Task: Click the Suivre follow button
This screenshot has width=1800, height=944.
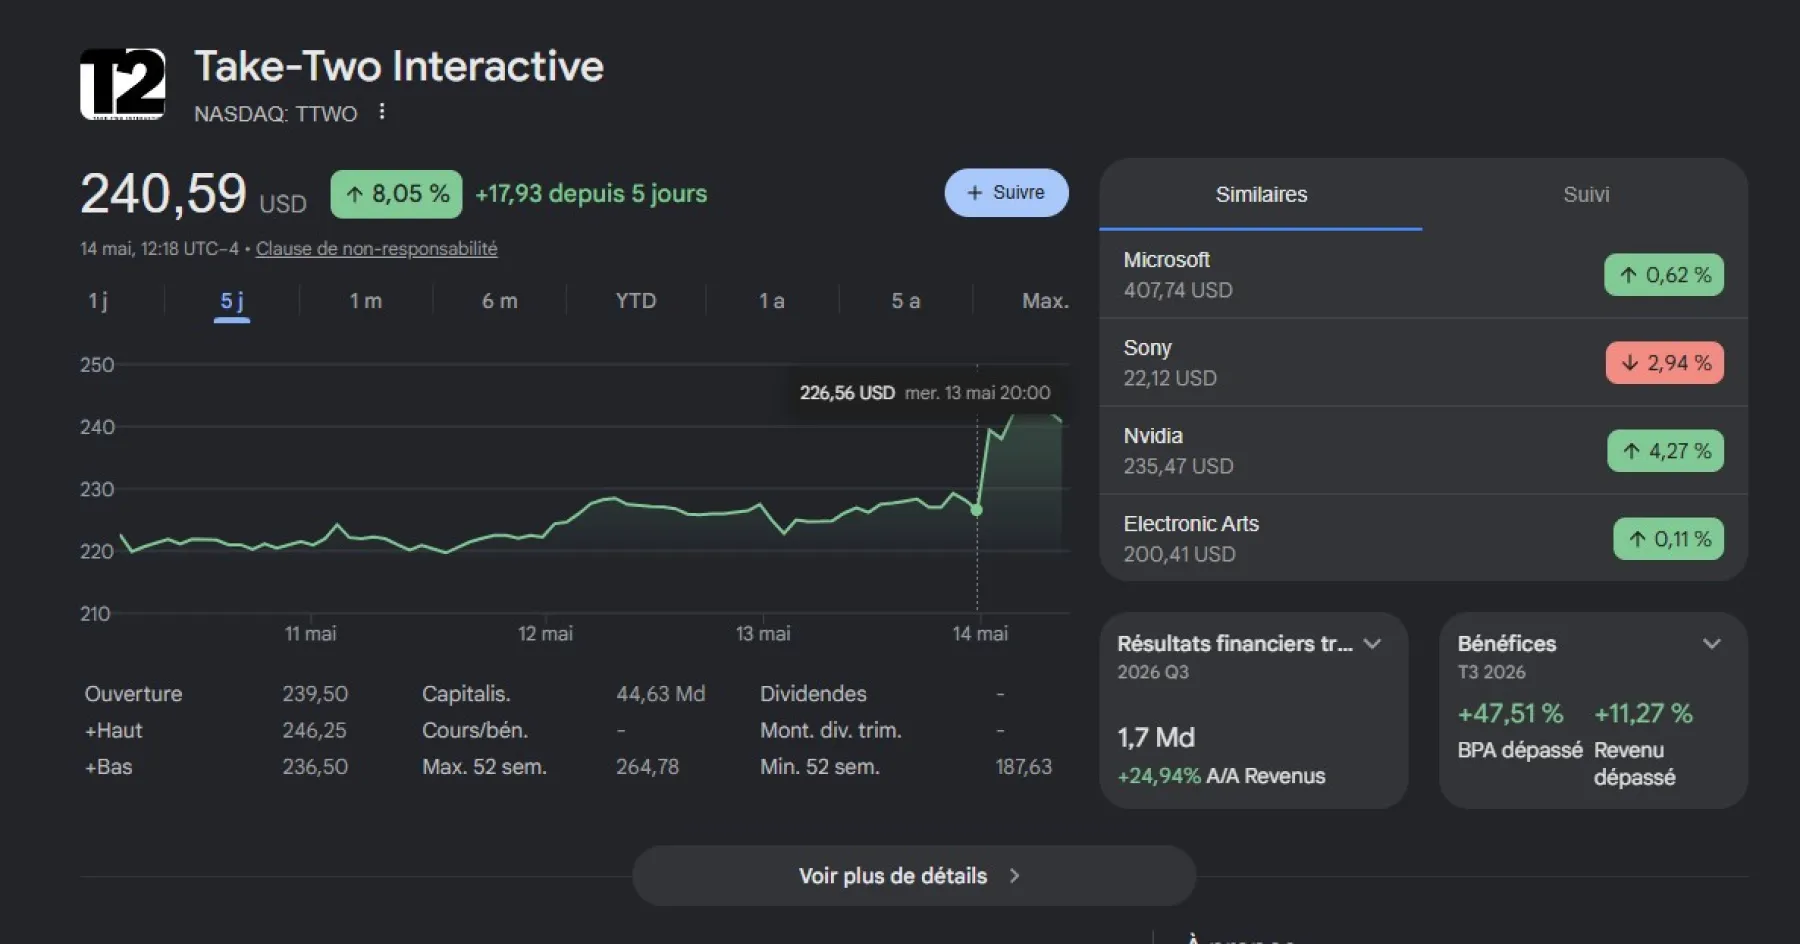Action: point(1006,193)
